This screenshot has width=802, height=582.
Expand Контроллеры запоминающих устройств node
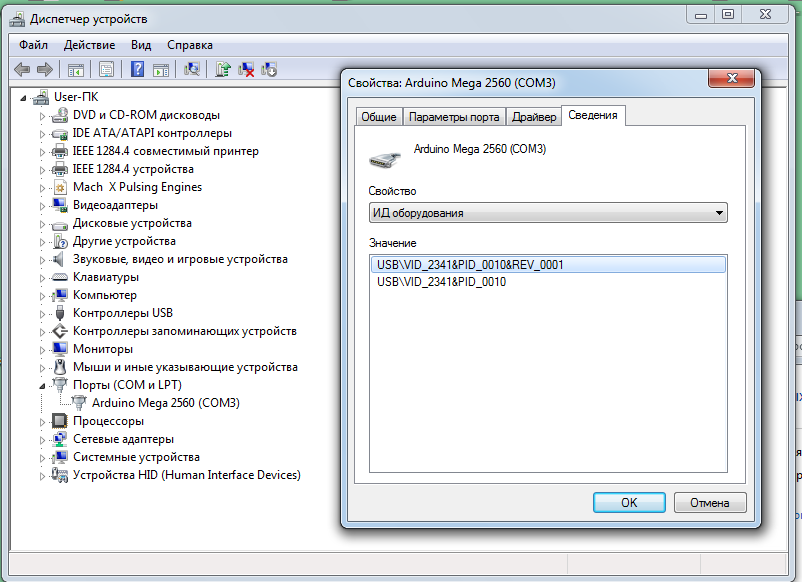click(42, 332)
